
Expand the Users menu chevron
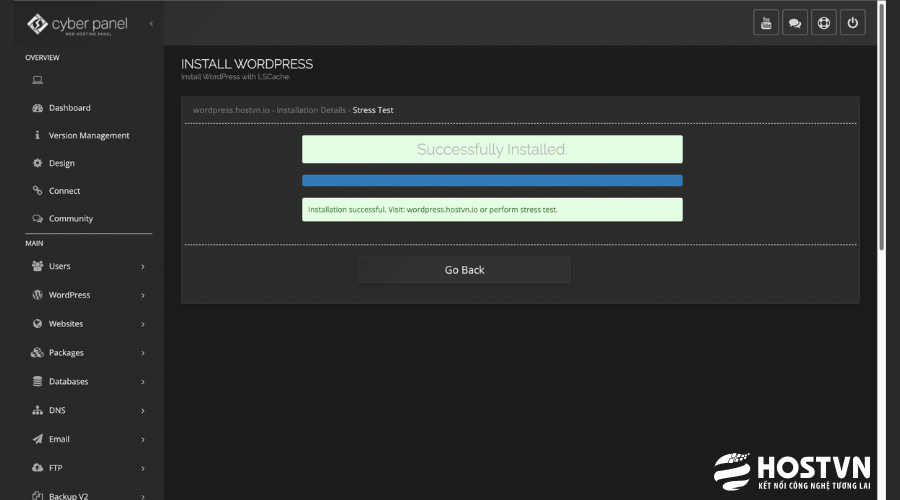[x=143, y=266]
